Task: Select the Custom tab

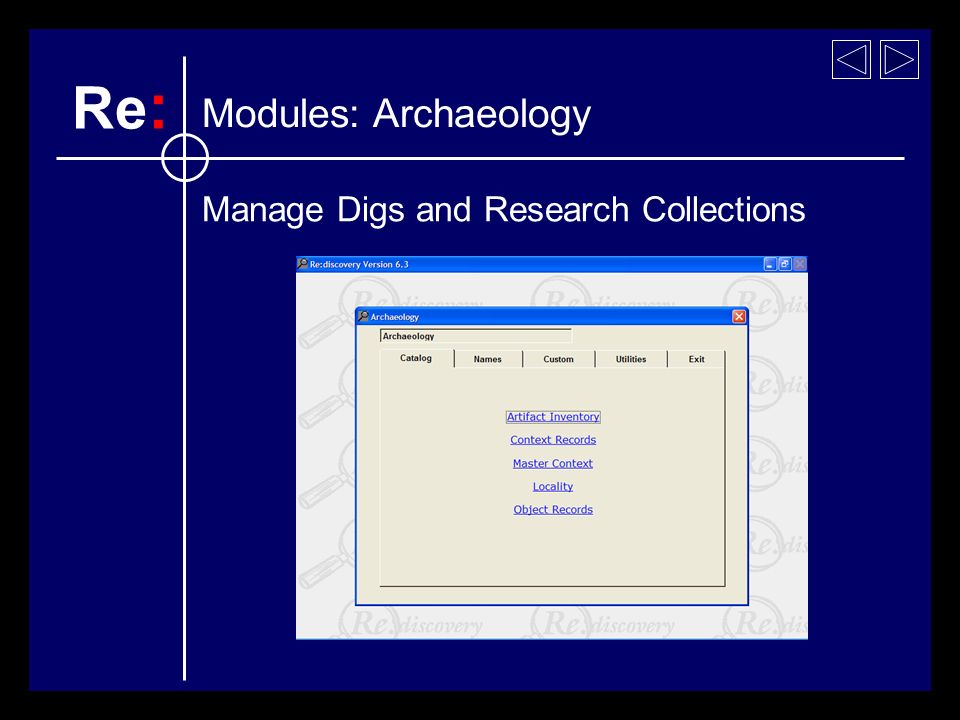Action: 558,359
